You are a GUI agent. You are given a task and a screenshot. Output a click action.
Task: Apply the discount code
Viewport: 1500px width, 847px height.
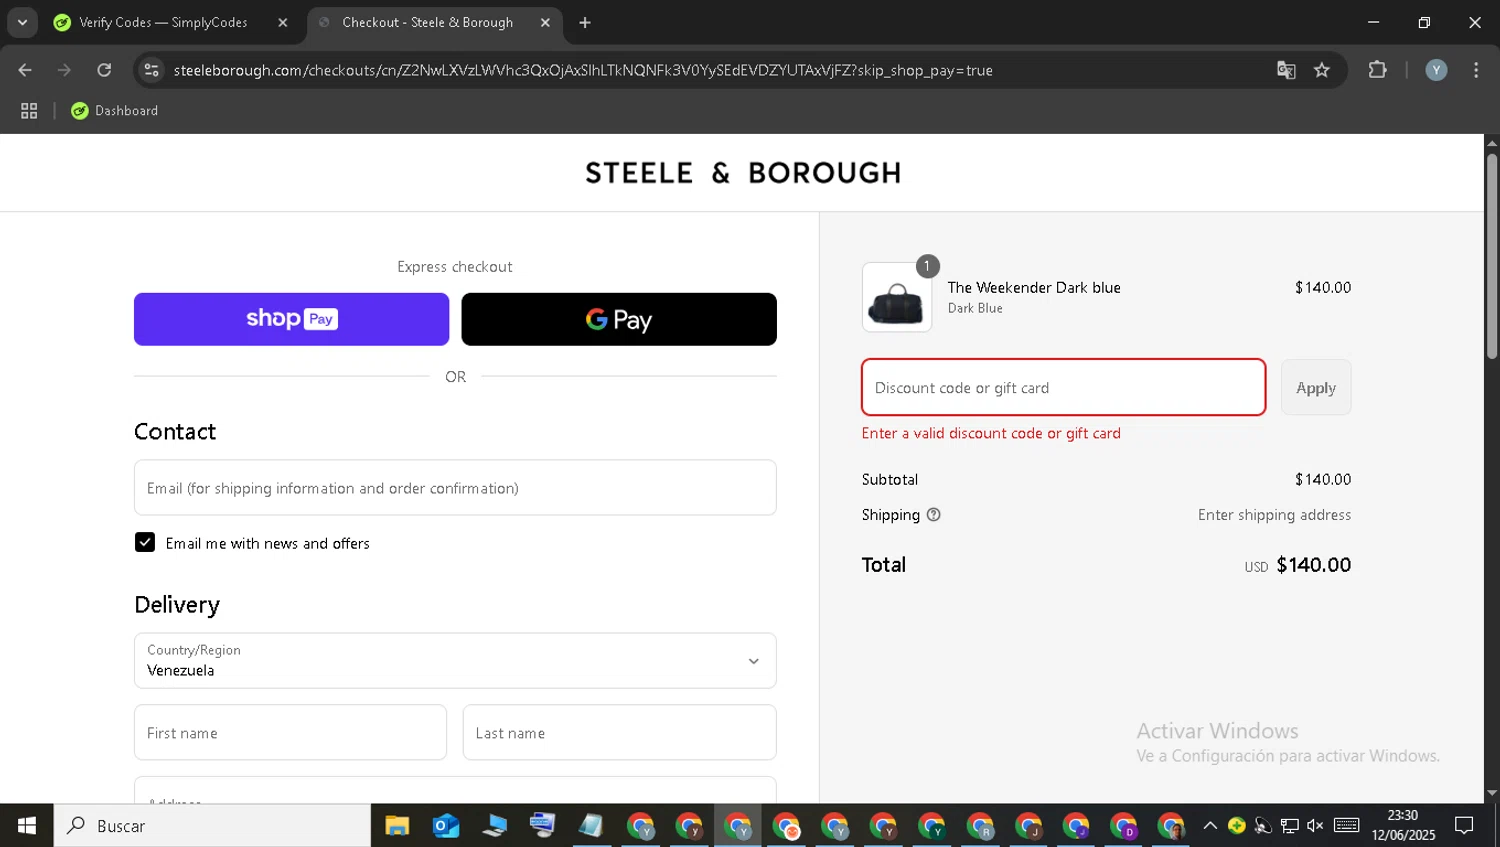[1316, 387]
